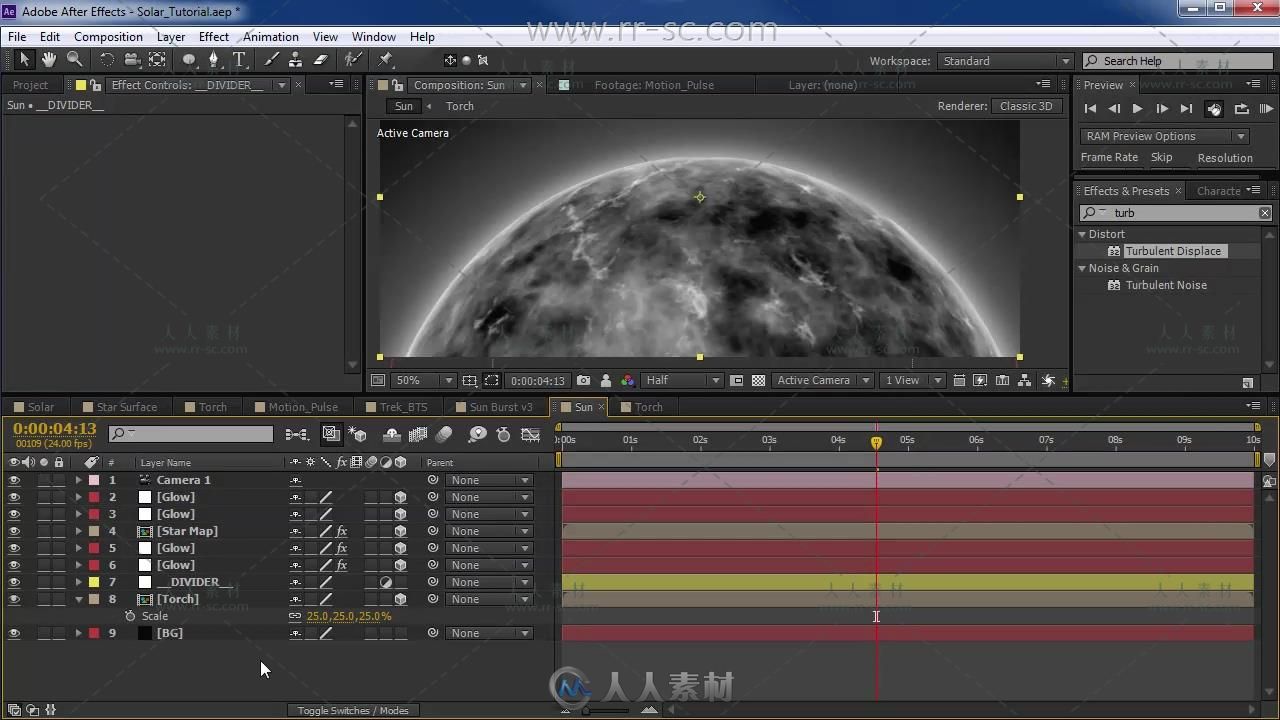Image resolution: width=1280 pixels, height=720 pixels.
Task: Collapse the Distort effects category
Action: point(1082,234)
